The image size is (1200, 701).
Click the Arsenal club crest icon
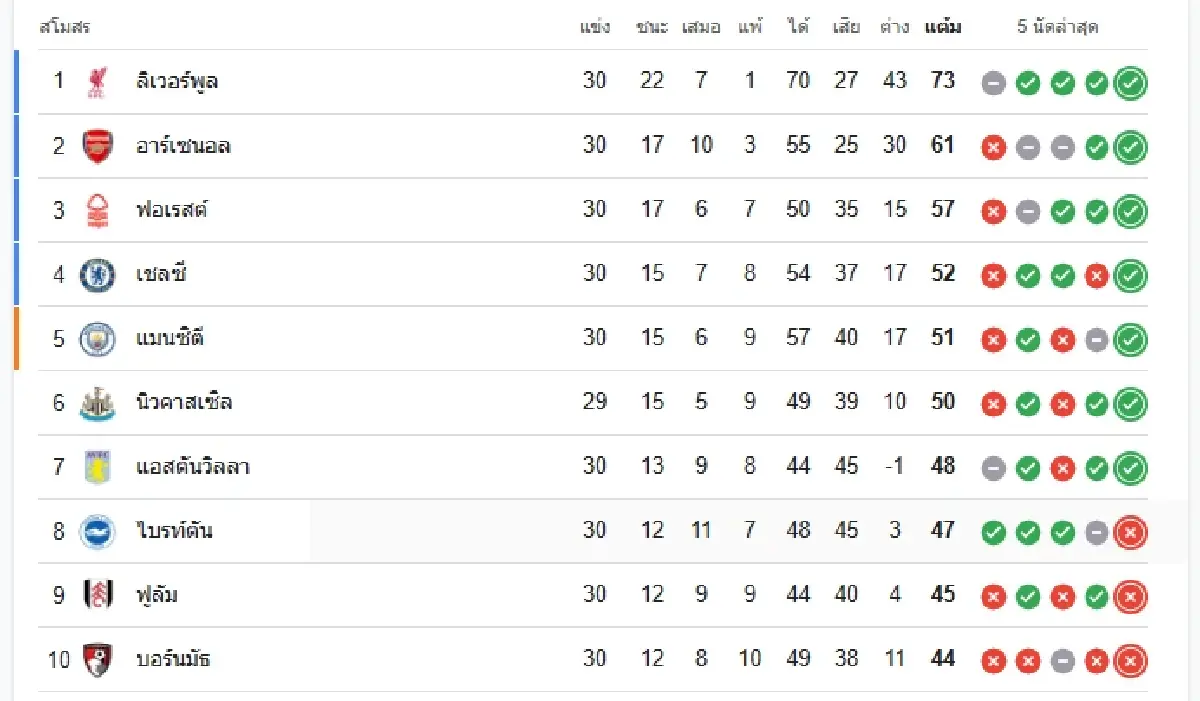[x=97, y=146]
